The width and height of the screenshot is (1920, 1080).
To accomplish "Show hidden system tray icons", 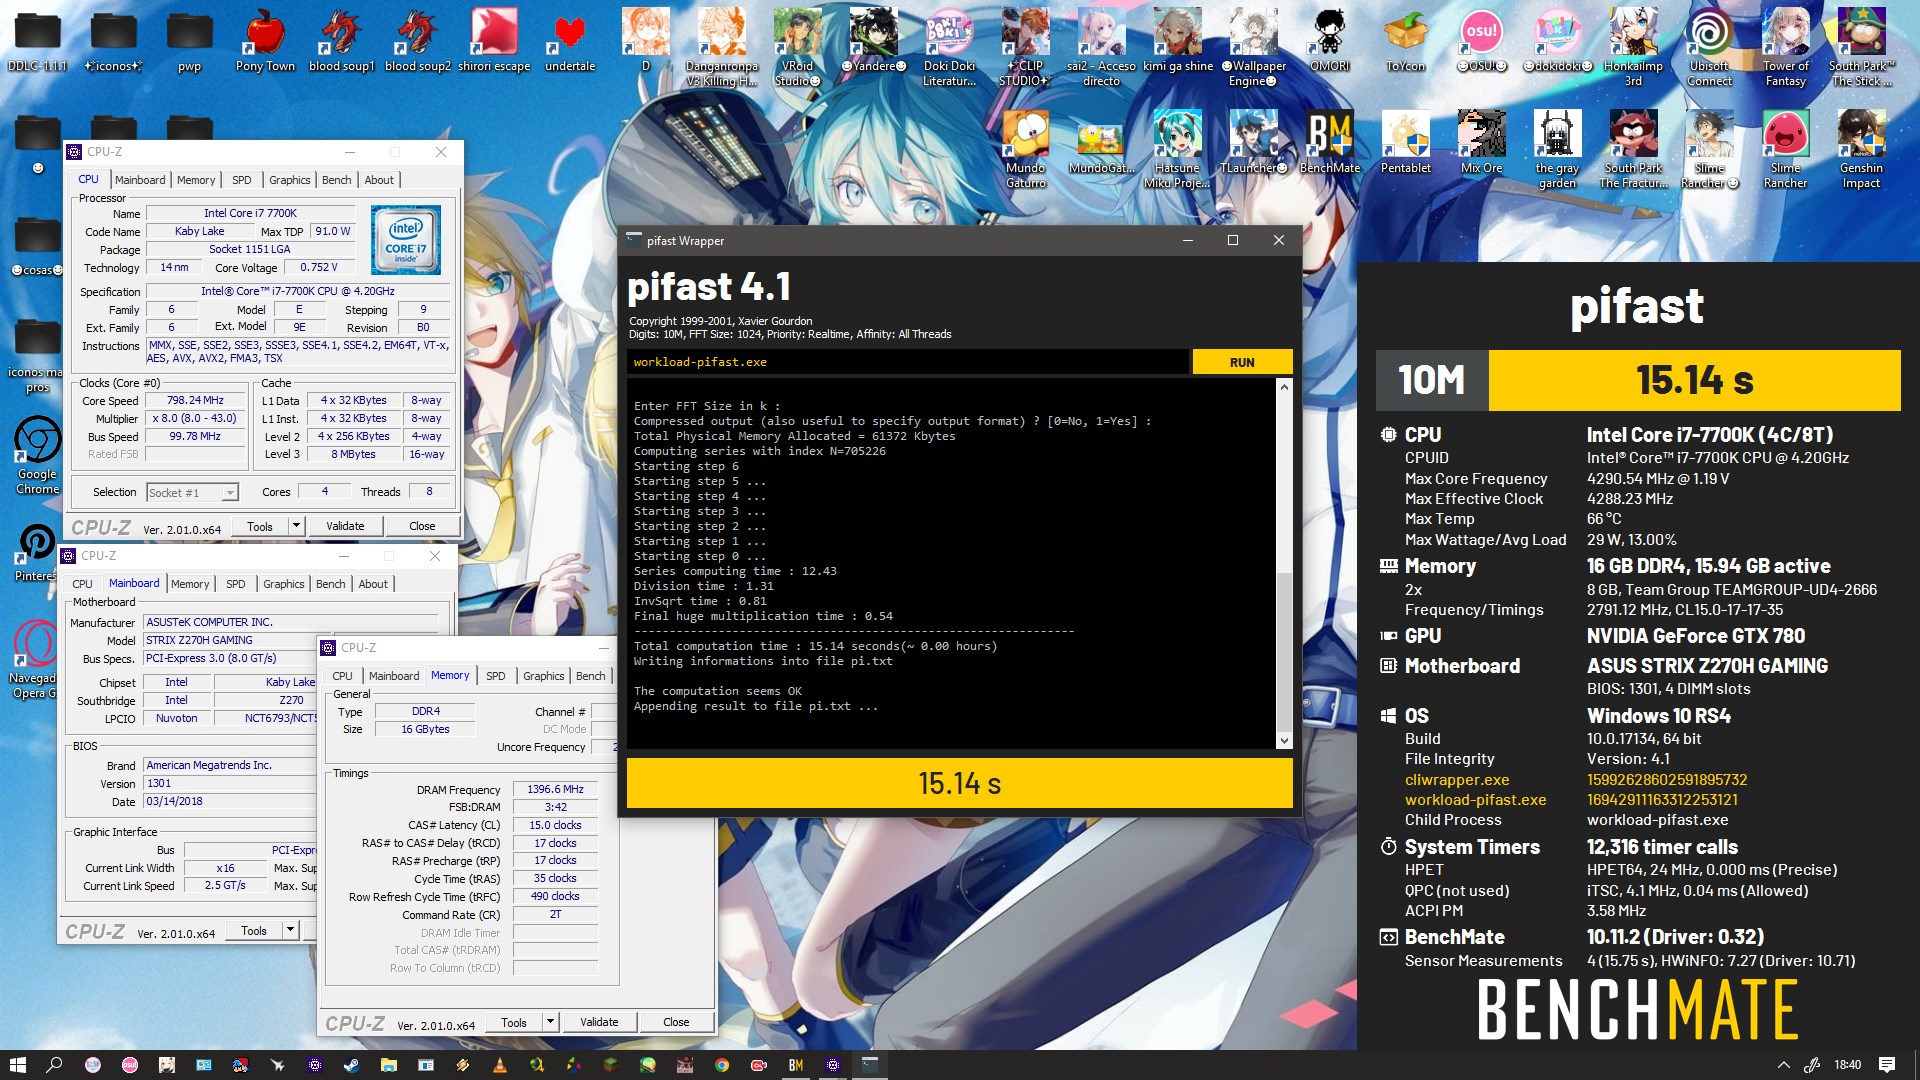I will click(1783, 1065).
